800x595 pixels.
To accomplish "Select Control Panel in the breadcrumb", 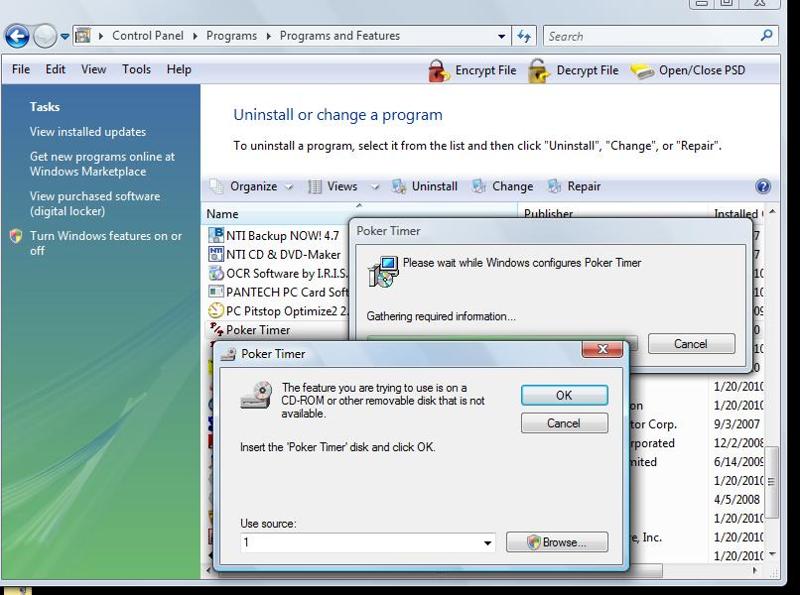I will point(147,36).
